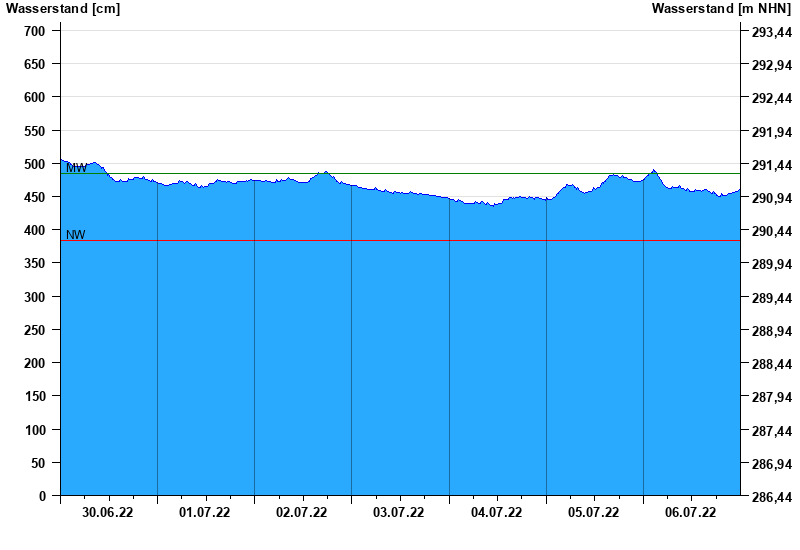Select the 'MW' mean water level label

pyautogui.click(x=76, y=168)
